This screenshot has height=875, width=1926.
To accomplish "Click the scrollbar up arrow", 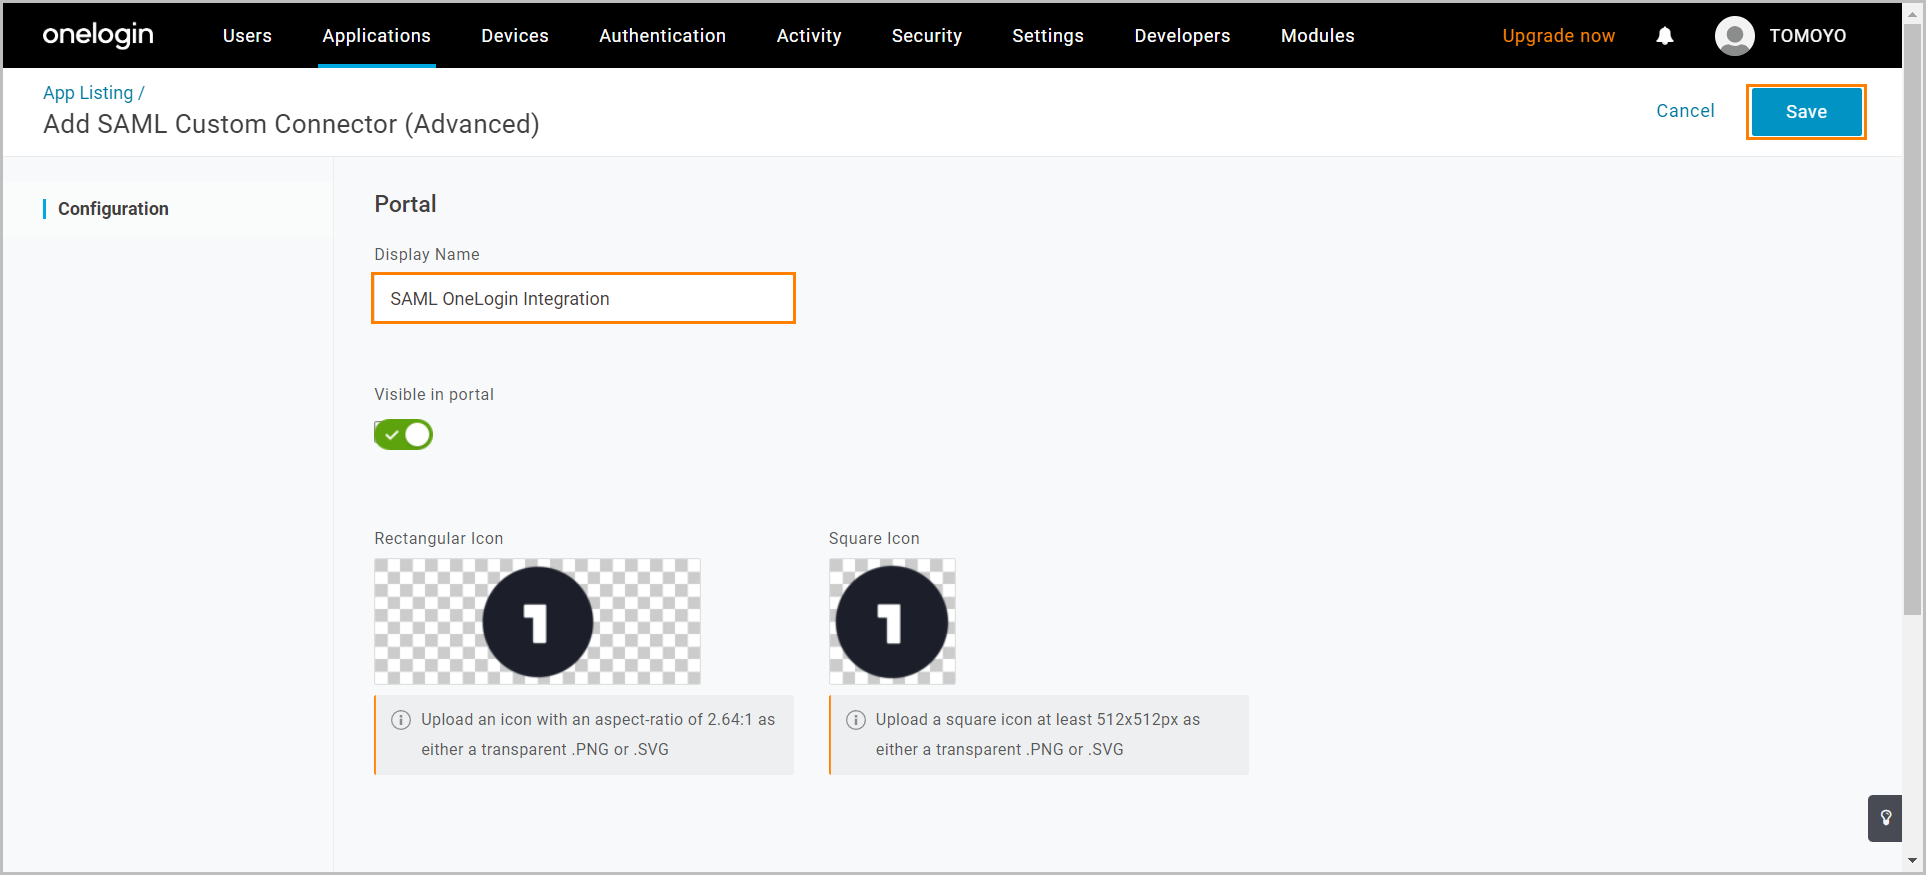I will click(1913, 13).
